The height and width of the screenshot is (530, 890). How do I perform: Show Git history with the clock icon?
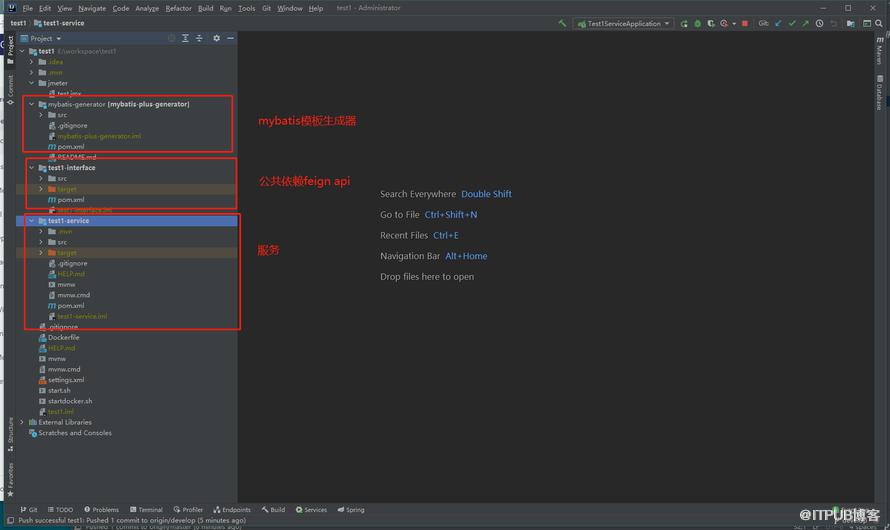[x=820, y=23]
